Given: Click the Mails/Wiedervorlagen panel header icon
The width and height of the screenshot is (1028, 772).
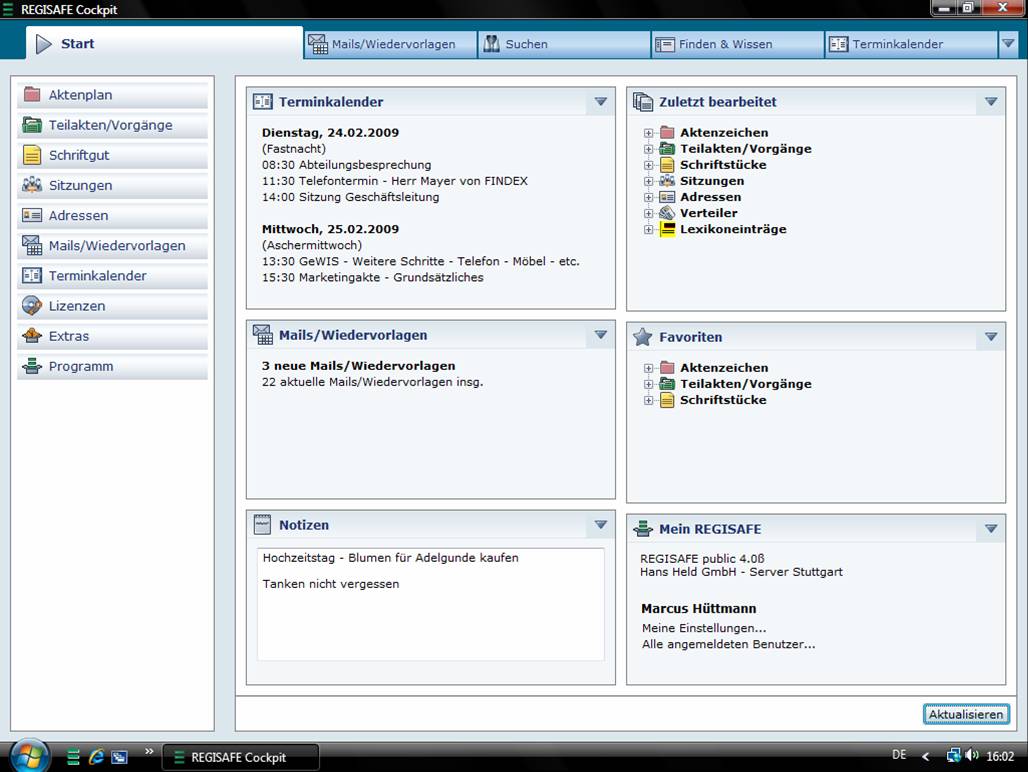Looking at the screenshot, I should pos(263,334).
